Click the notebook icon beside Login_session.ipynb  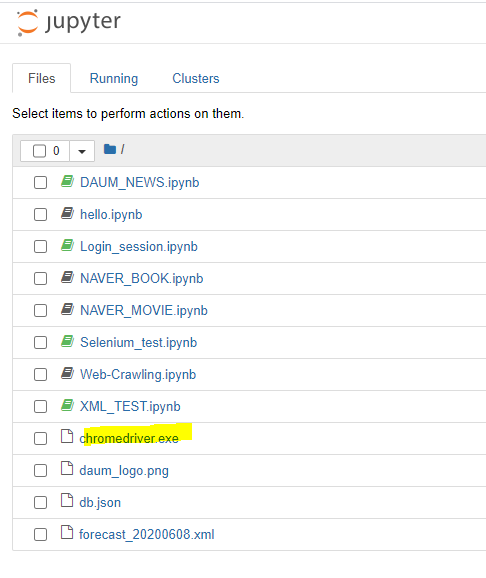67,246
